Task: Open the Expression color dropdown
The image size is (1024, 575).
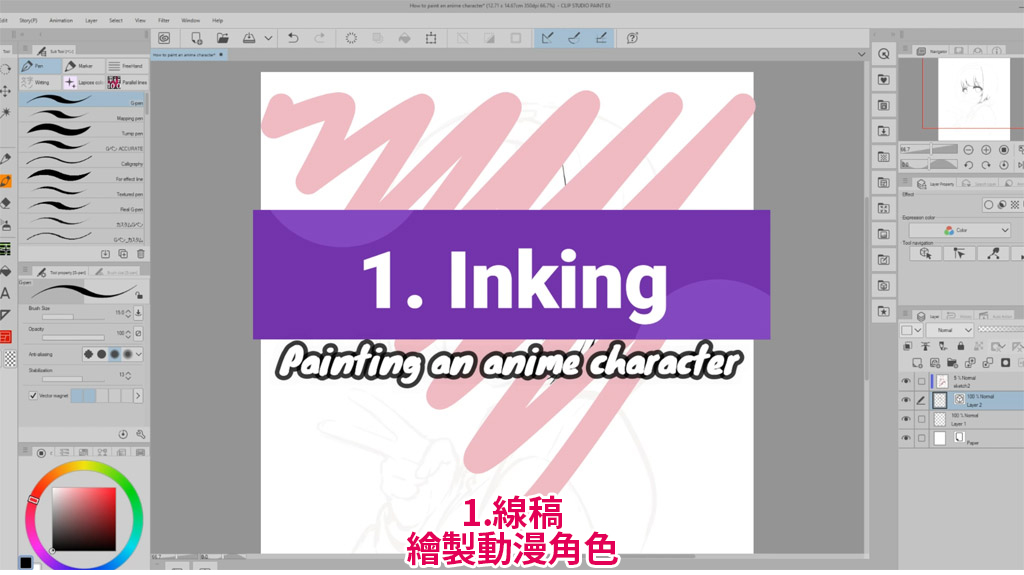Action: pyautogui.click(x=959, y=230)
